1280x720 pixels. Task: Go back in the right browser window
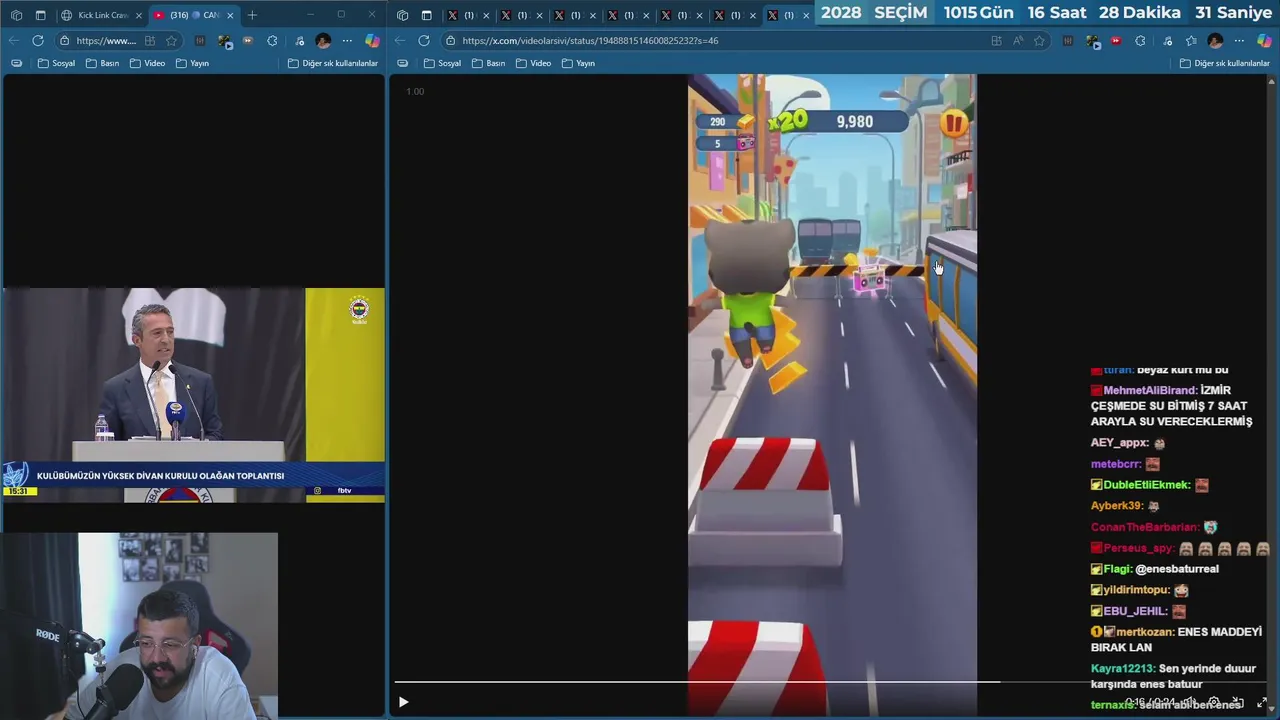pos(400,41)
